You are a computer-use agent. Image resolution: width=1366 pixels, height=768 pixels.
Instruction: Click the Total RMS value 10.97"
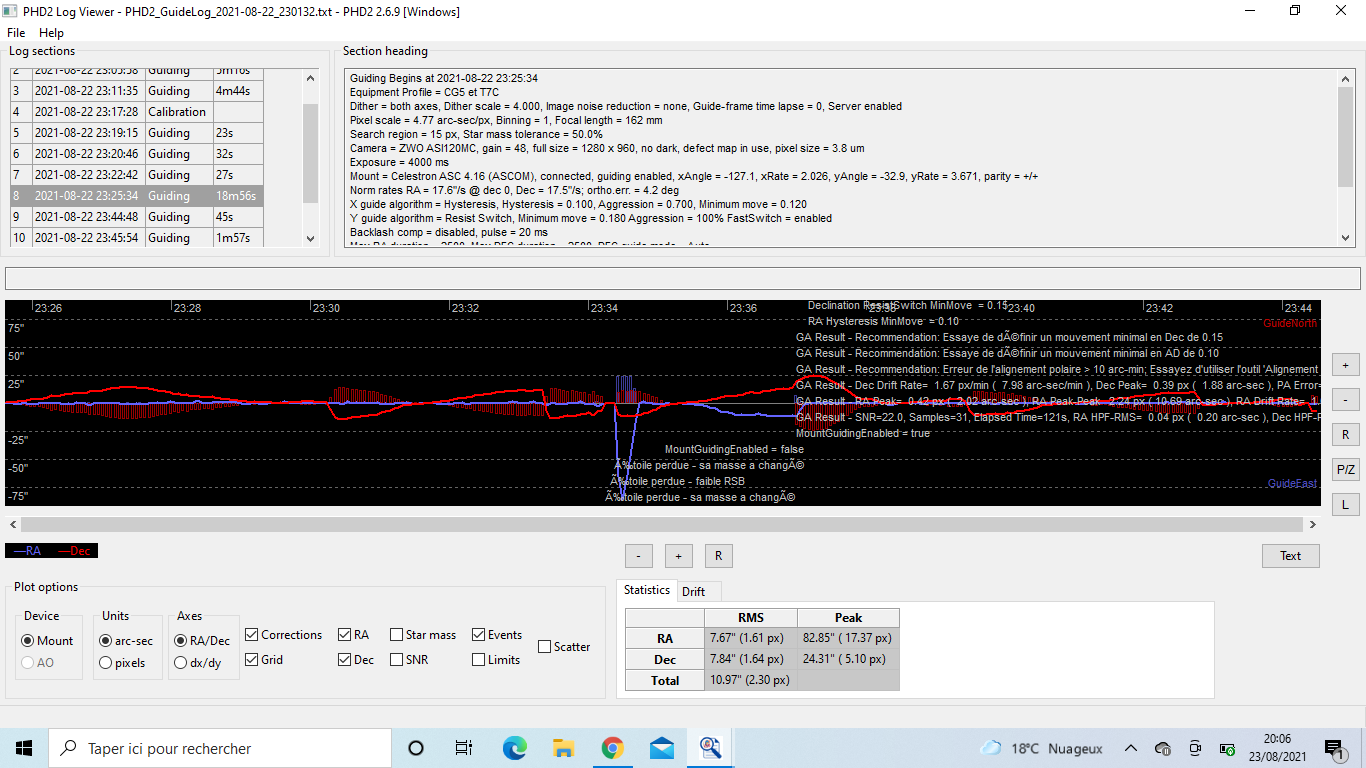(750, 681)
